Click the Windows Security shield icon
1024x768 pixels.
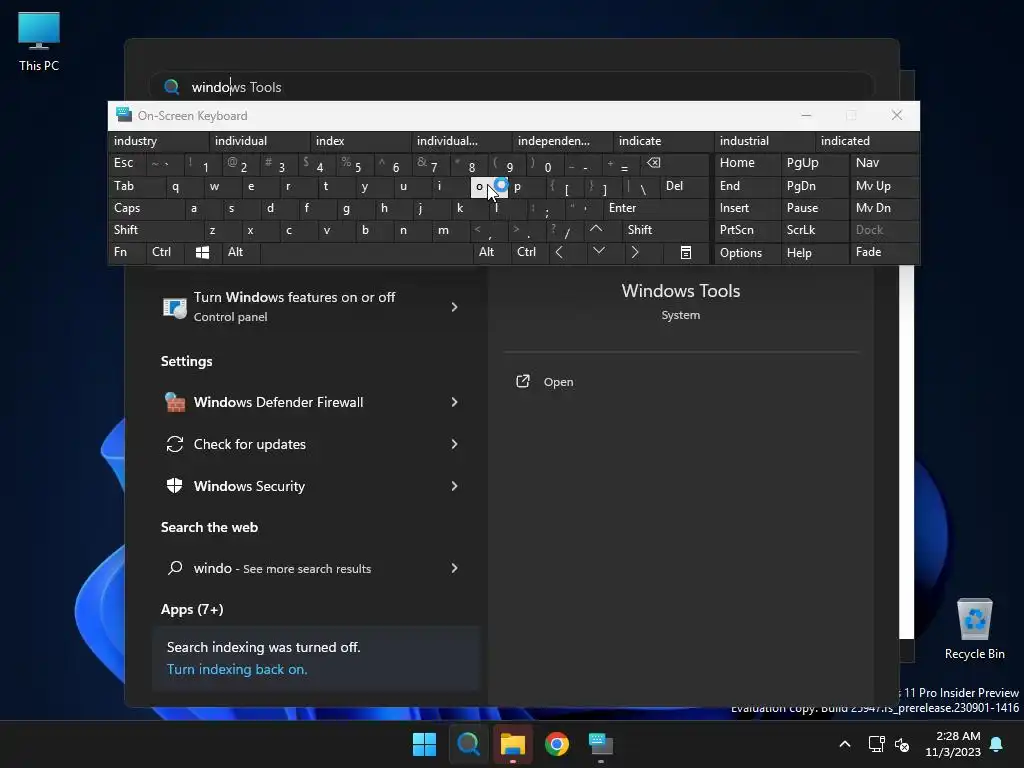coord(174,486)
